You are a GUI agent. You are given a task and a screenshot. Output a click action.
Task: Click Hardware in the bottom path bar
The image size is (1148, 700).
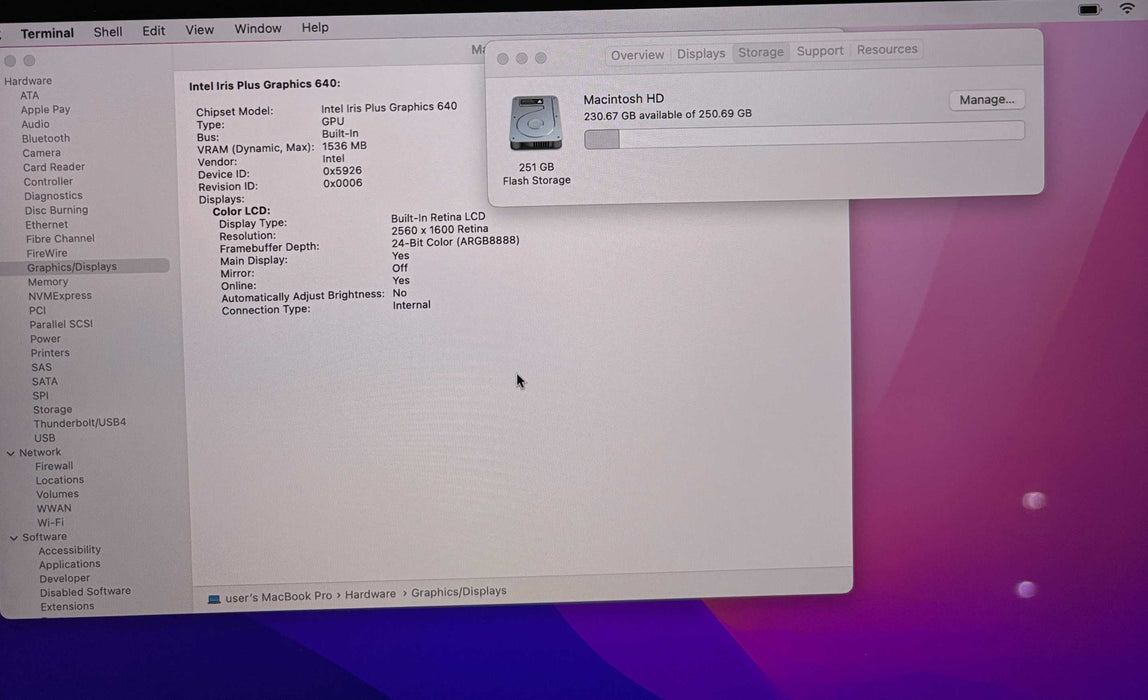coord(370,595)
